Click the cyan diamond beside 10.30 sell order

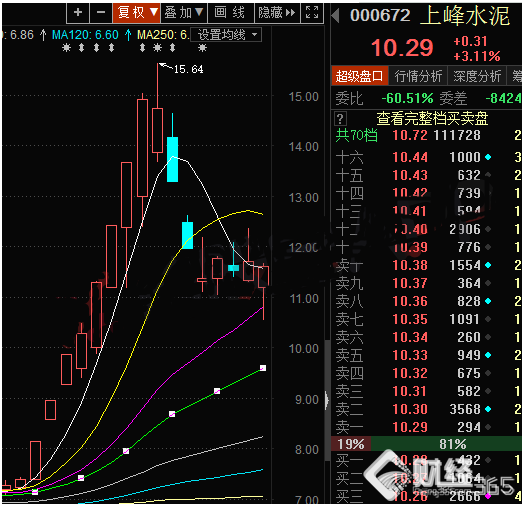(x=488, y=409)
